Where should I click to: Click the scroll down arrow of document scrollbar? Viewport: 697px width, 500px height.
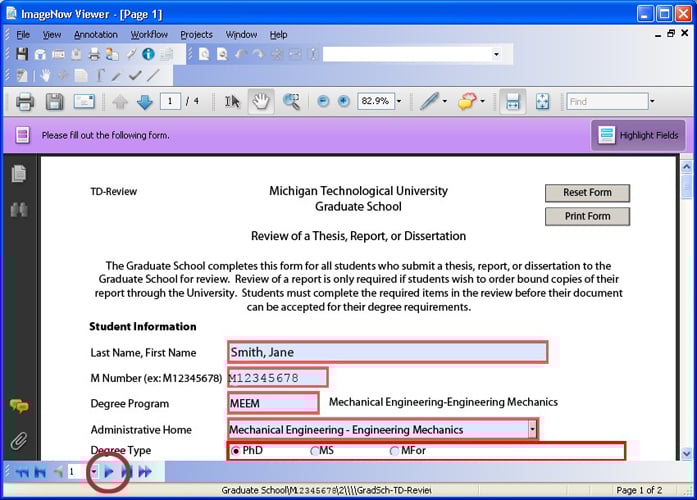click(x=686, y=454)
